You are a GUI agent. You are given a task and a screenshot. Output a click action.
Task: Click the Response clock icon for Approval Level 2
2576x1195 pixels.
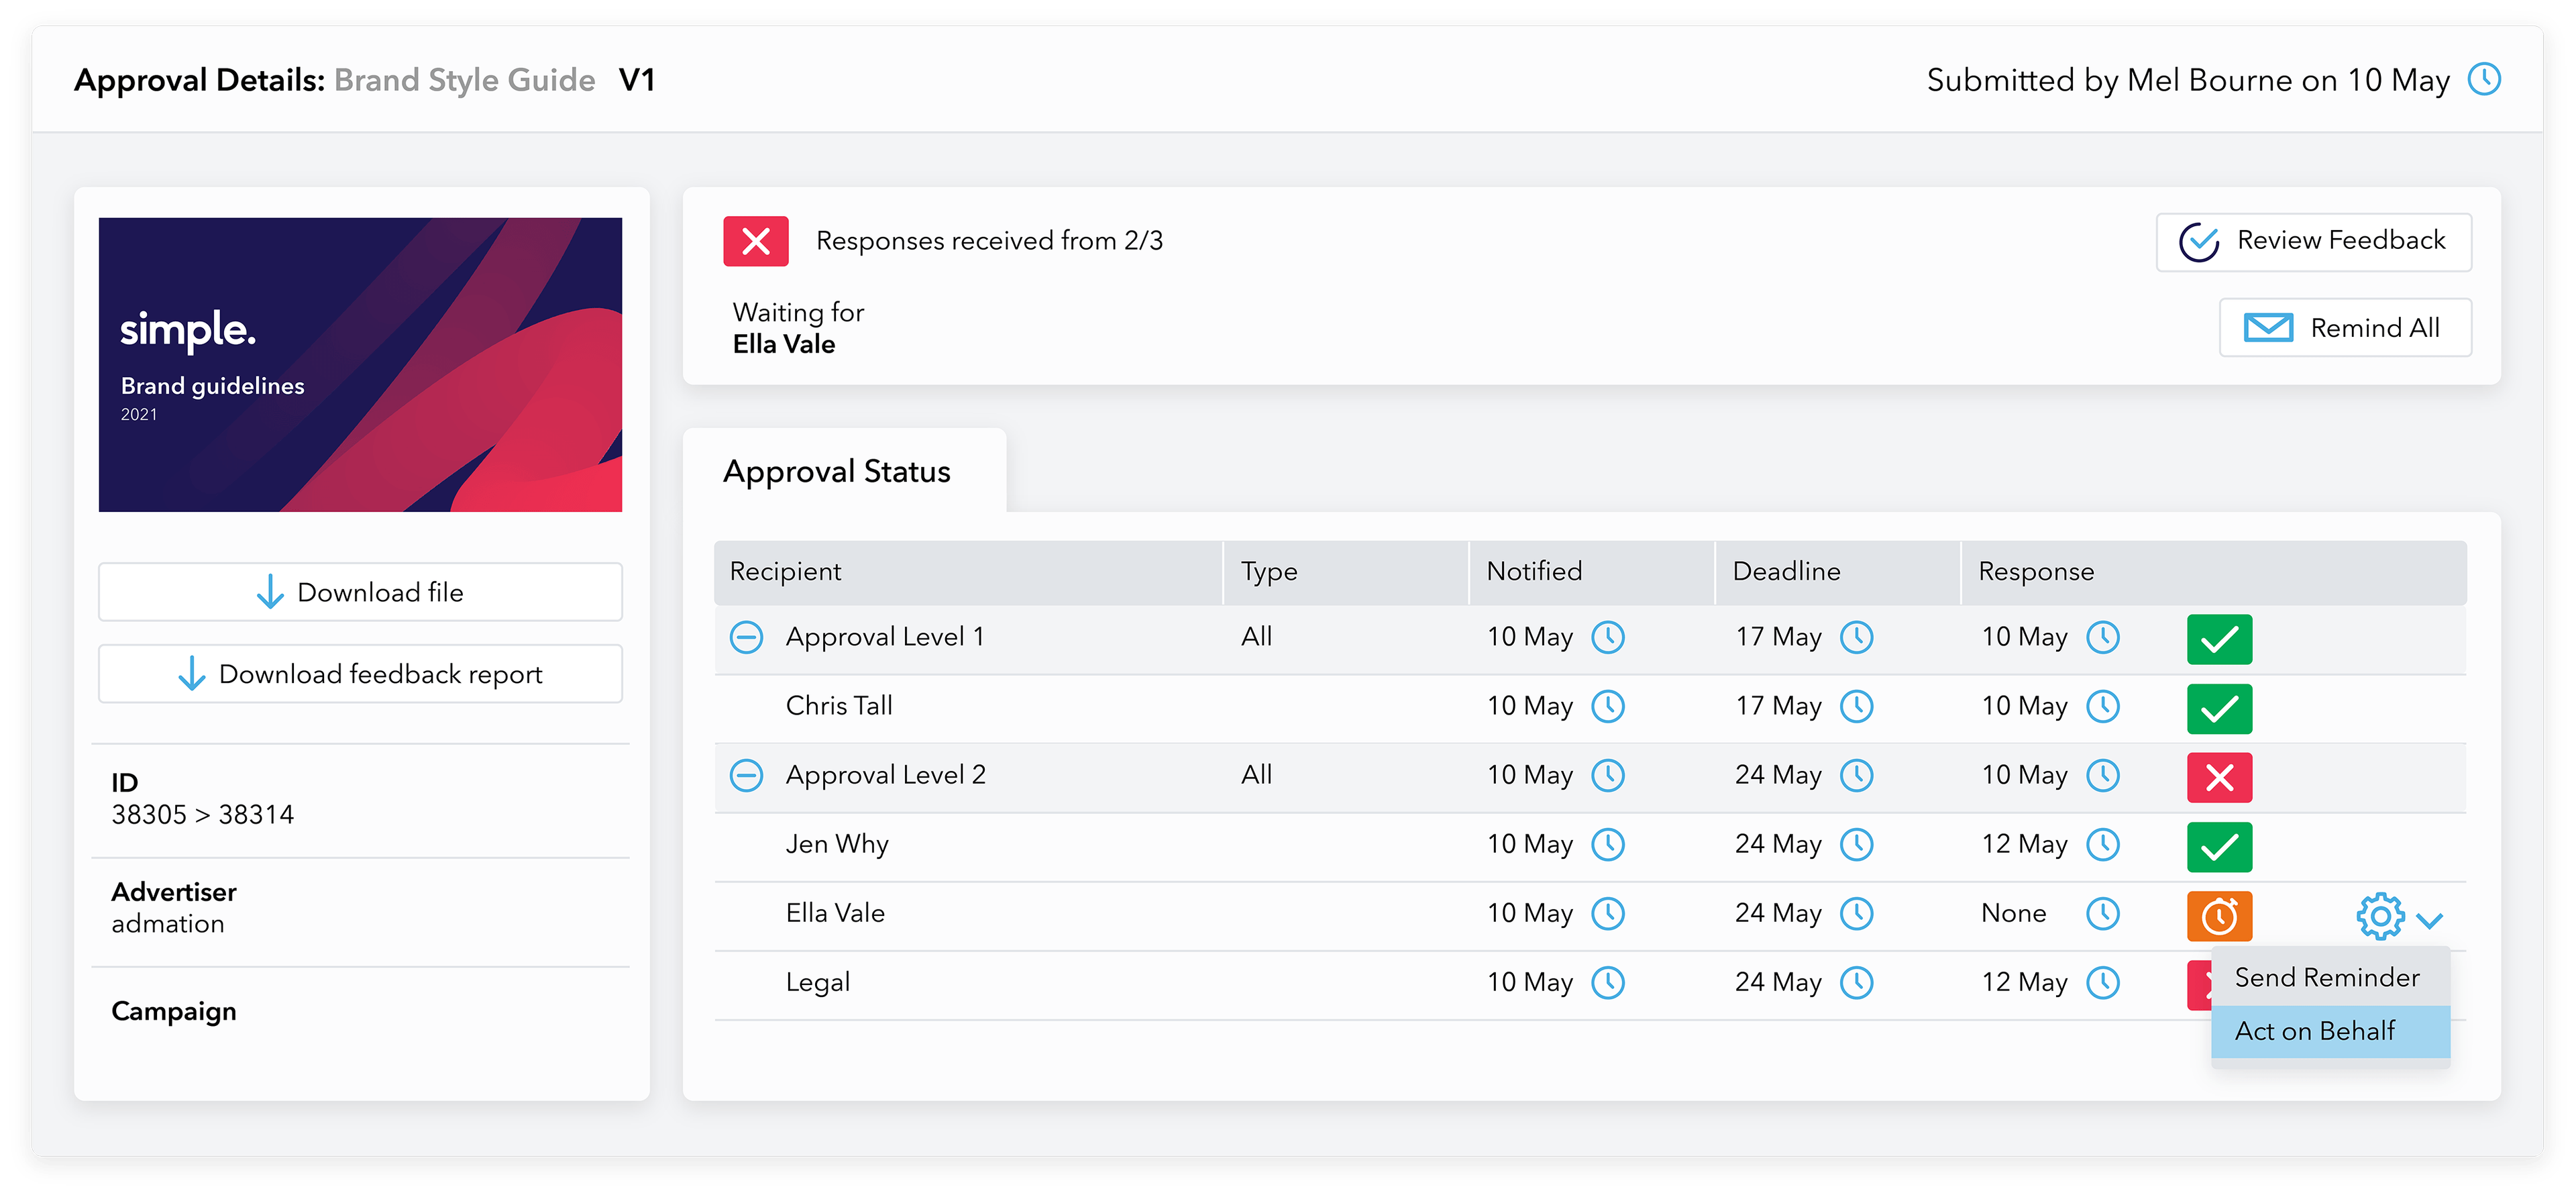[2103, 775]
